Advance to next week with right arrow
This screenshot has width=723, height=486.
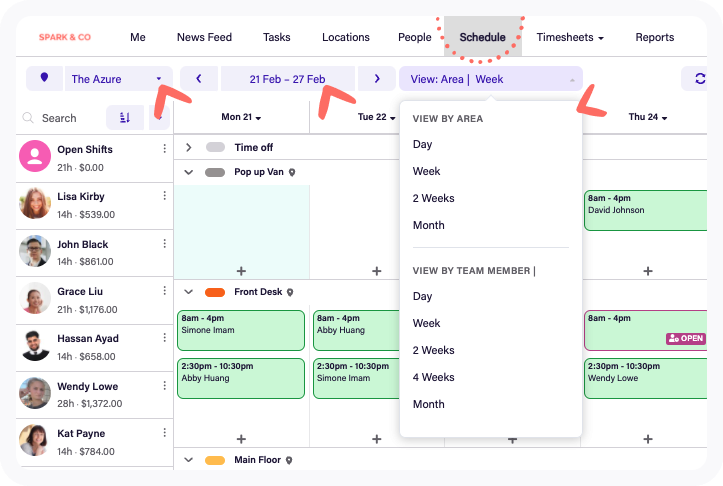(x=376, y=79)
